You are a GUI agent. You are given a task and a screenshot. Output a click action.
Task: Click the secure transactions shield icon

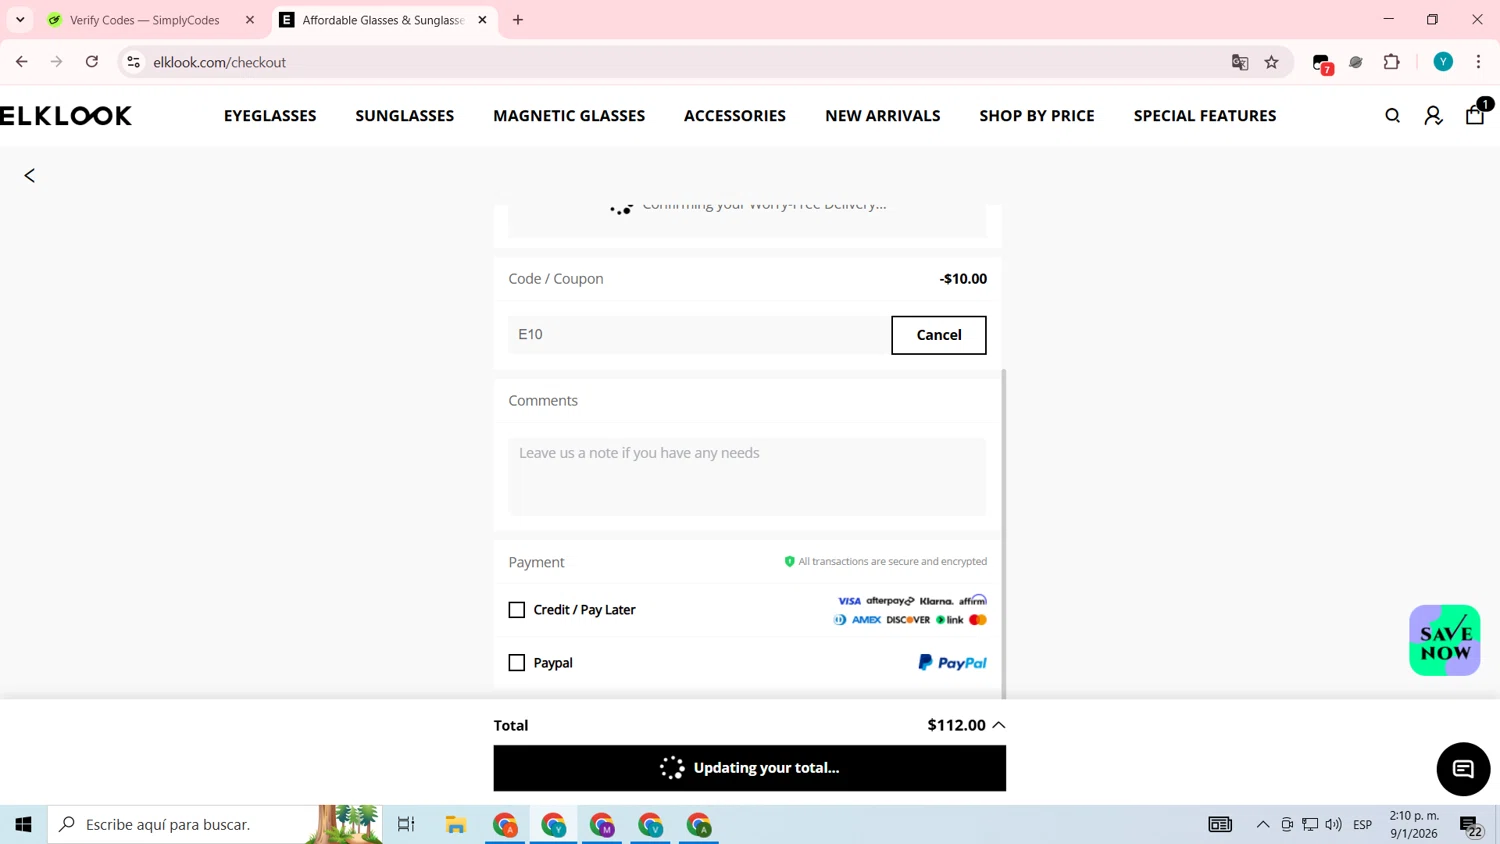pos(789,562)
